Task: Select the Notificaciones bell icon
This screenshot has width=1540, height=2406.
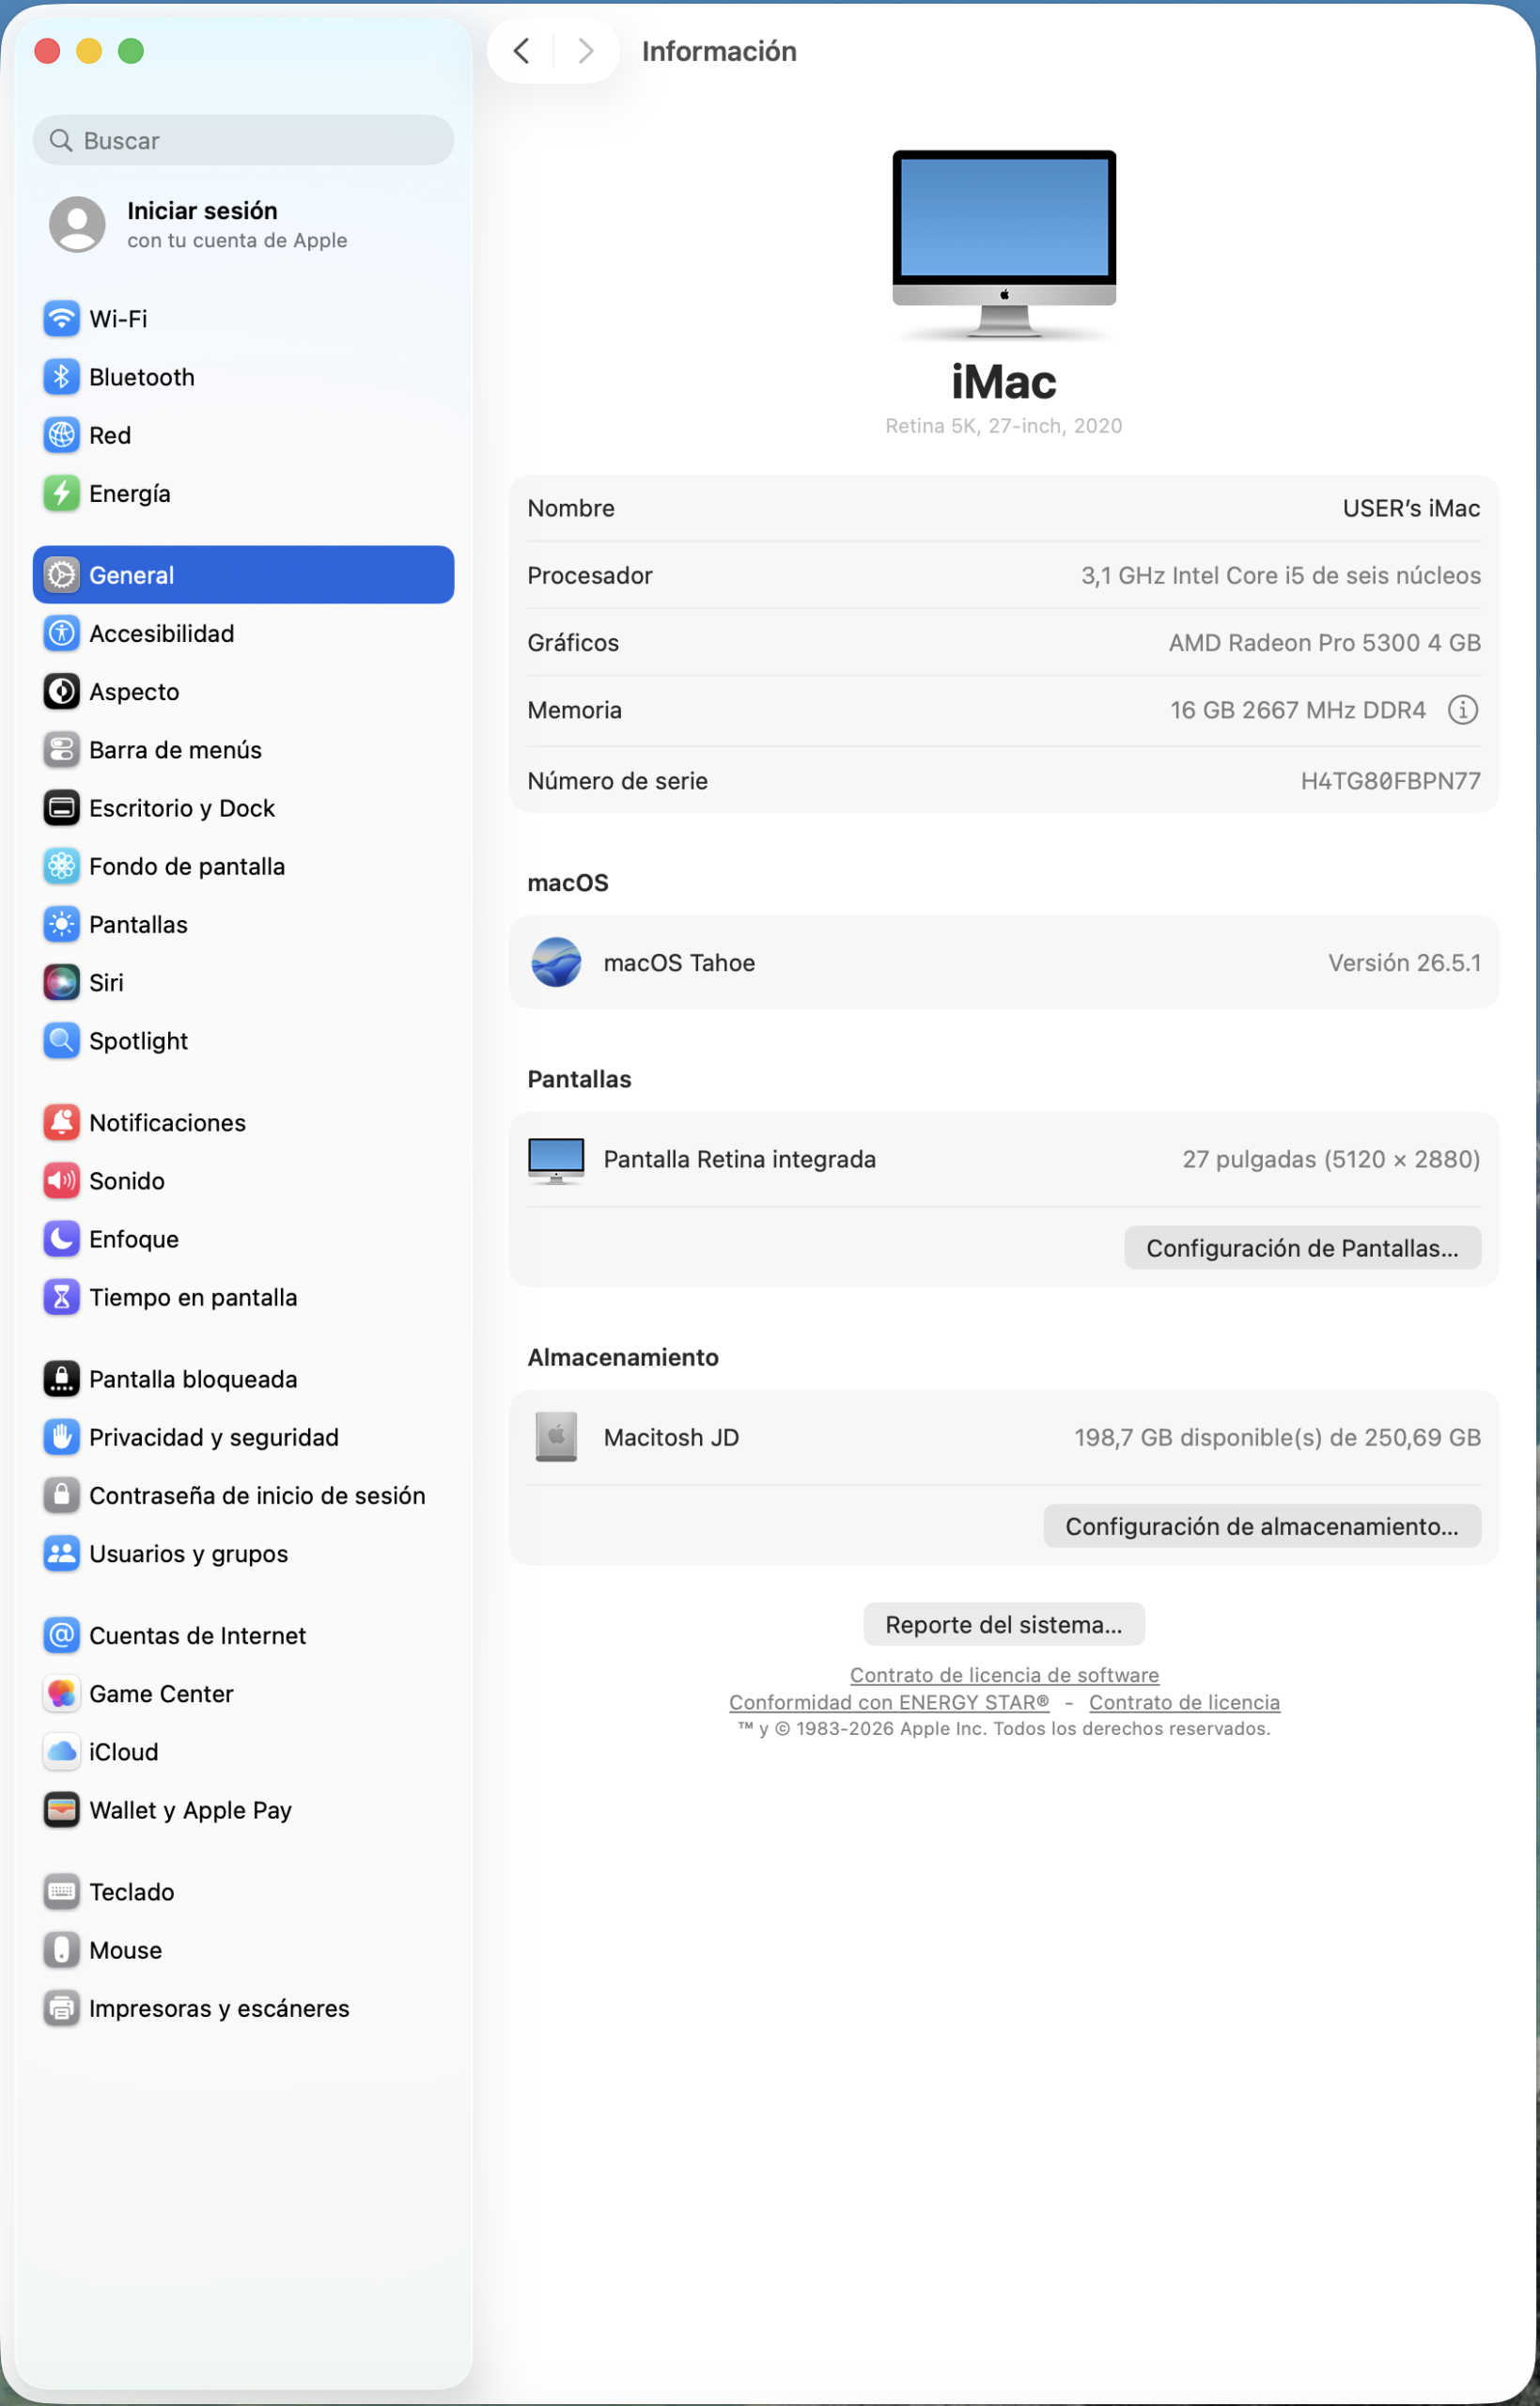Action: click(61, 1122)
